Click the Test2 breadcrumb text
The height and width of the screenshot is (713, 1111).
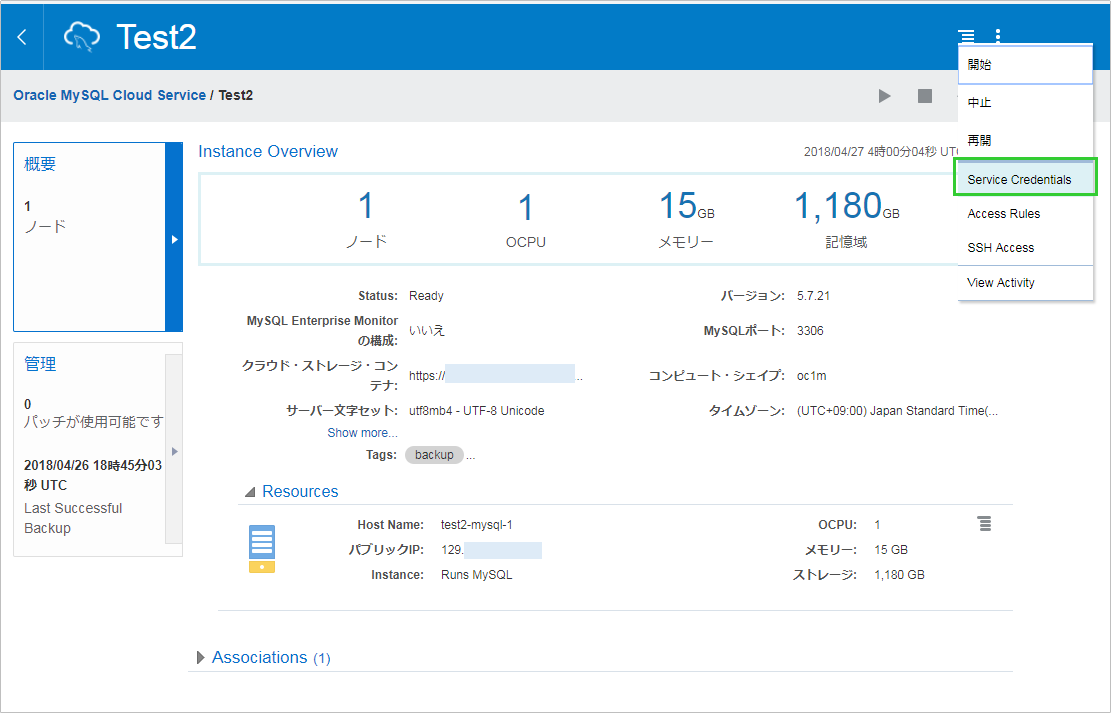(236, 95)
